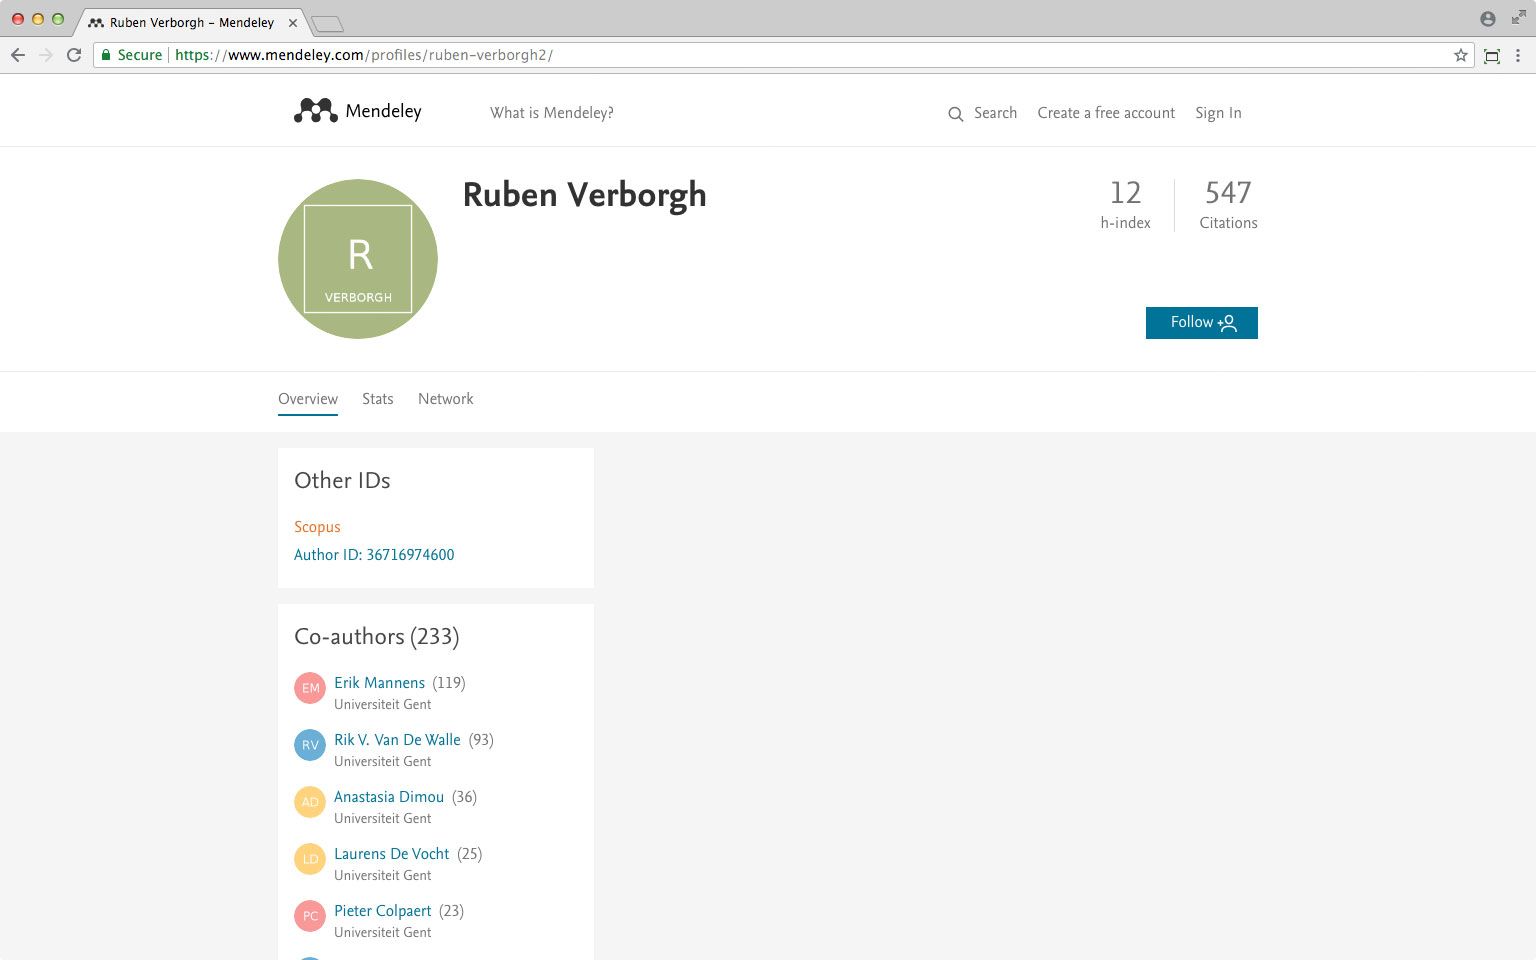Click the Co-authors (233) heading
1536x960 pixels.
pos(377,637)
